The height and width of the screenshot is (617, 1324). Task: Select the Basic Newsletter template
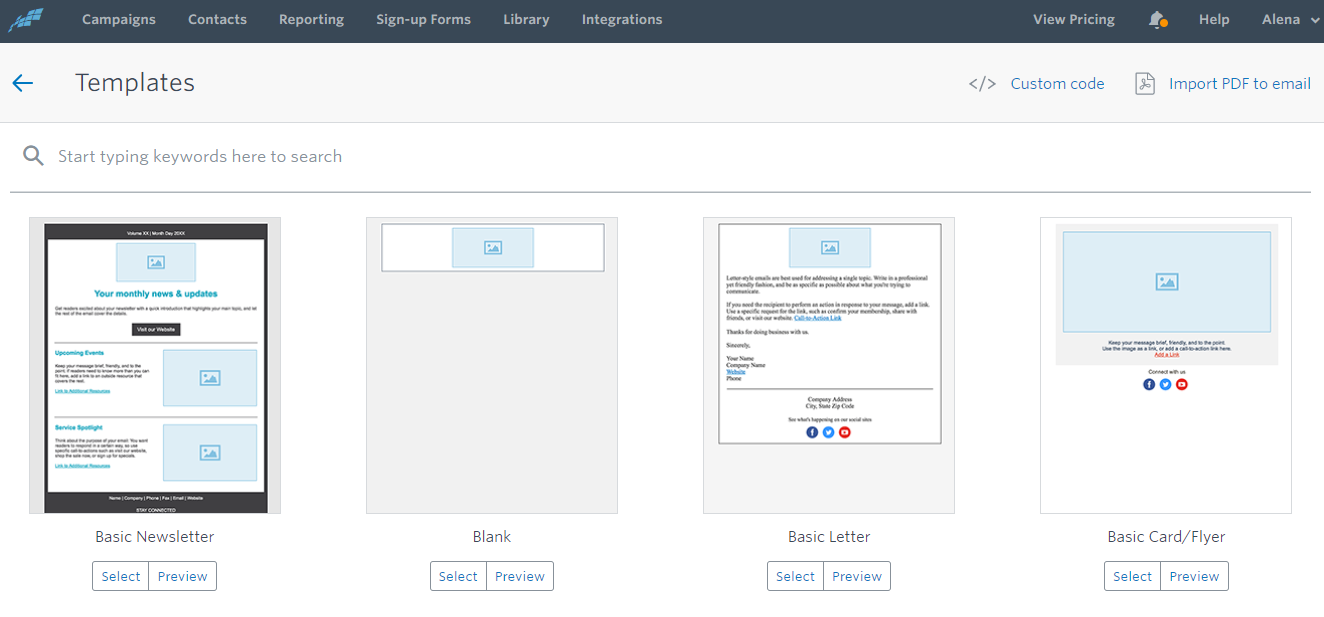click(121, 576)
